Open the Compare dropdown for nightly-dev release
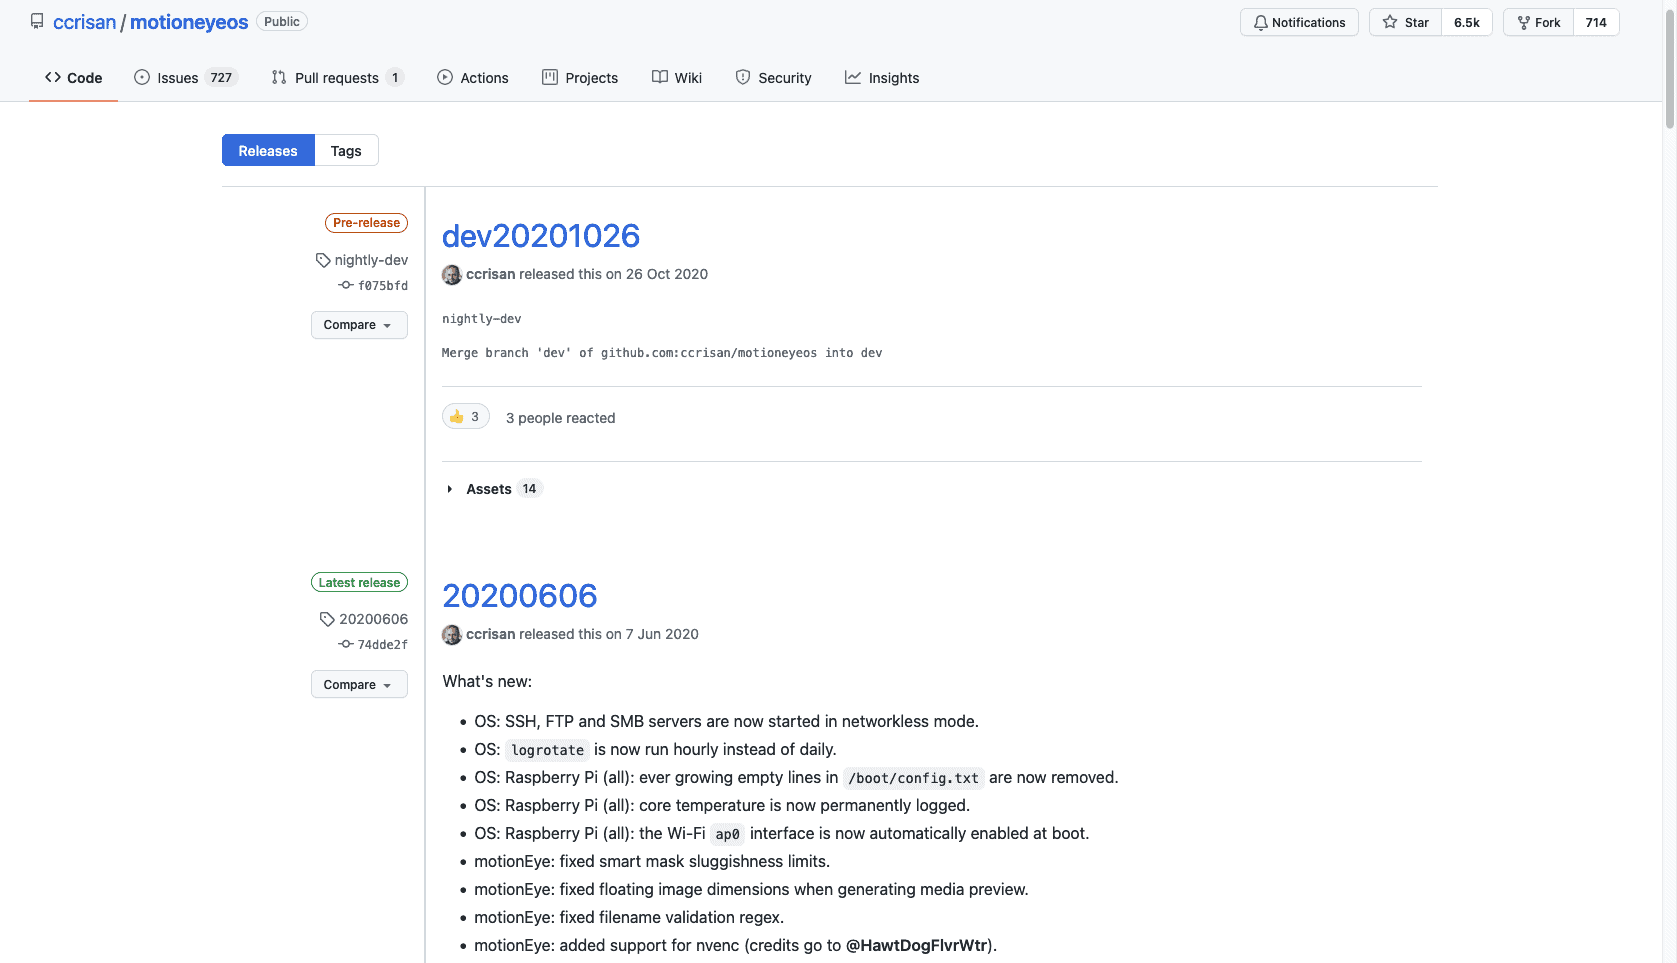This screenshot has height=963, width=1677. [x=359, y=325]
